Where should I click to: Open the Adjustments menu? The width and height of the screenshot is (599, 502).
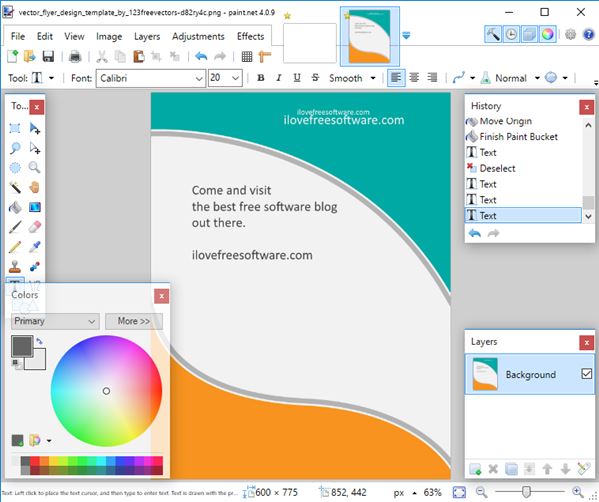(198, 36)
